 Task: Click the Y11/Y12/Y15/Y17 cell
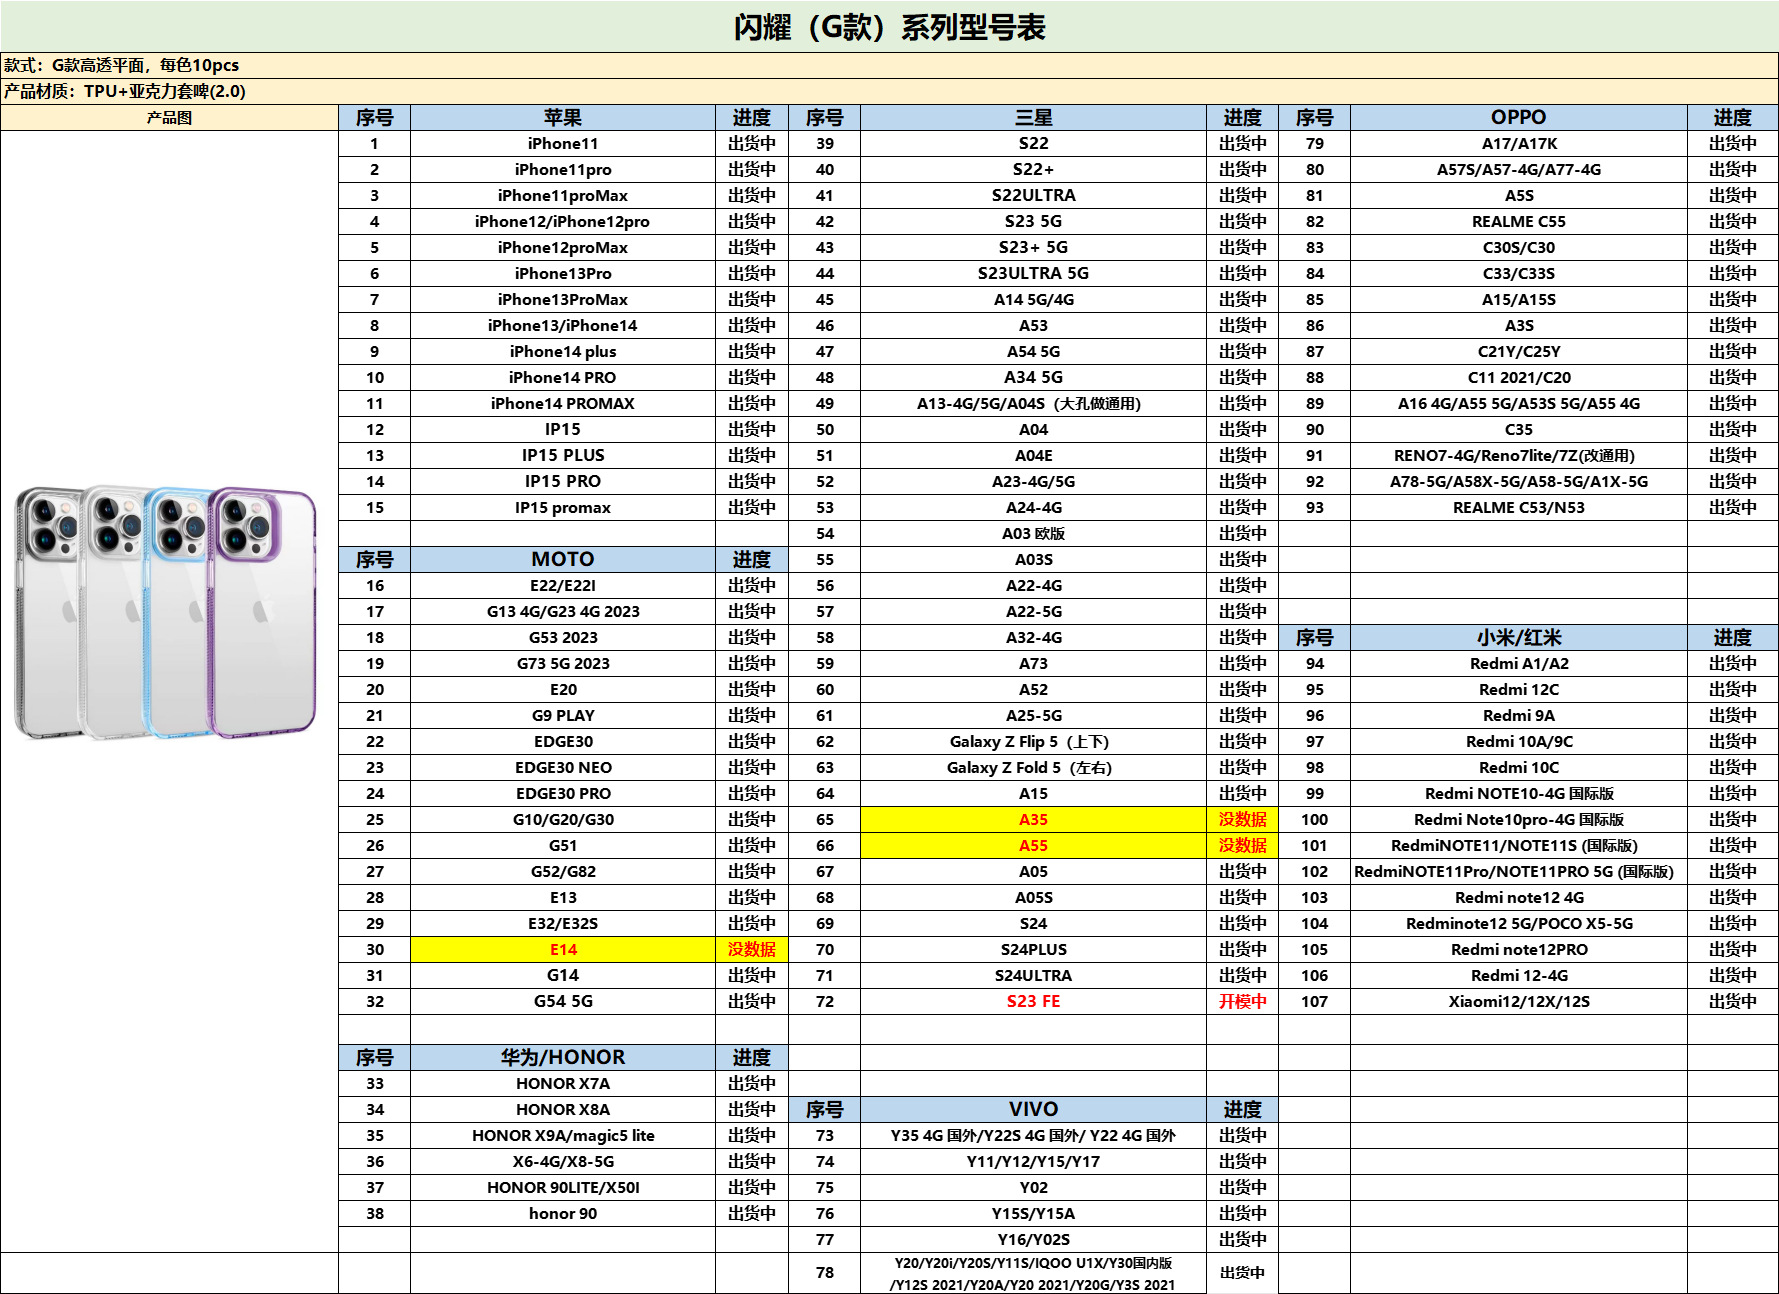pyautogui.click(x=1033, y=1162)
